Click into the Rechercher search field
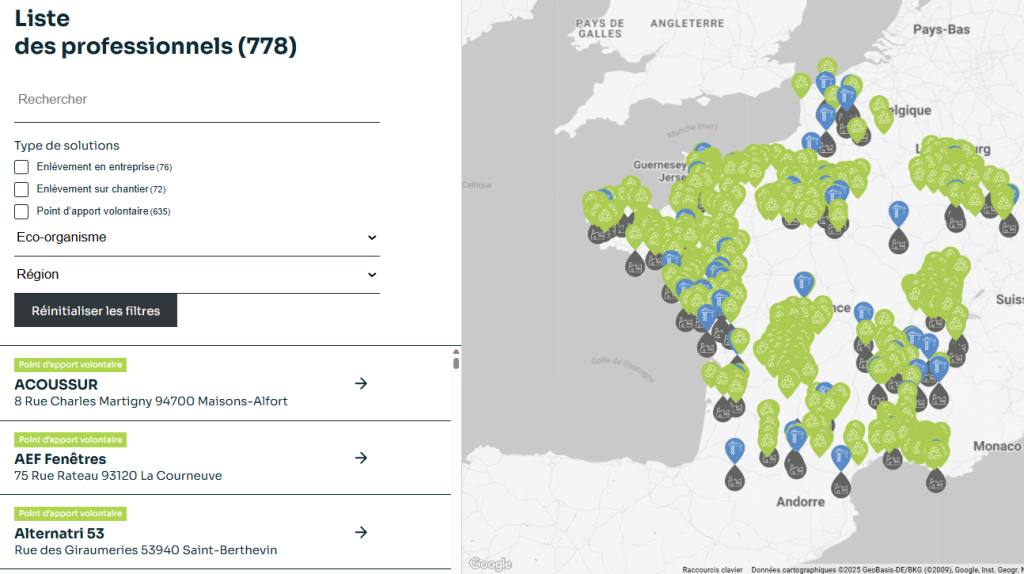Screen dimensions: 1024x574 coord(197,100)
